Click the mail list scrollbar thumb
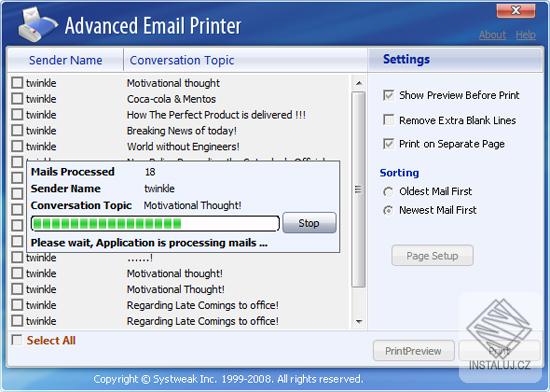Screen dimensions: 550x392 [x=358, y=189]
